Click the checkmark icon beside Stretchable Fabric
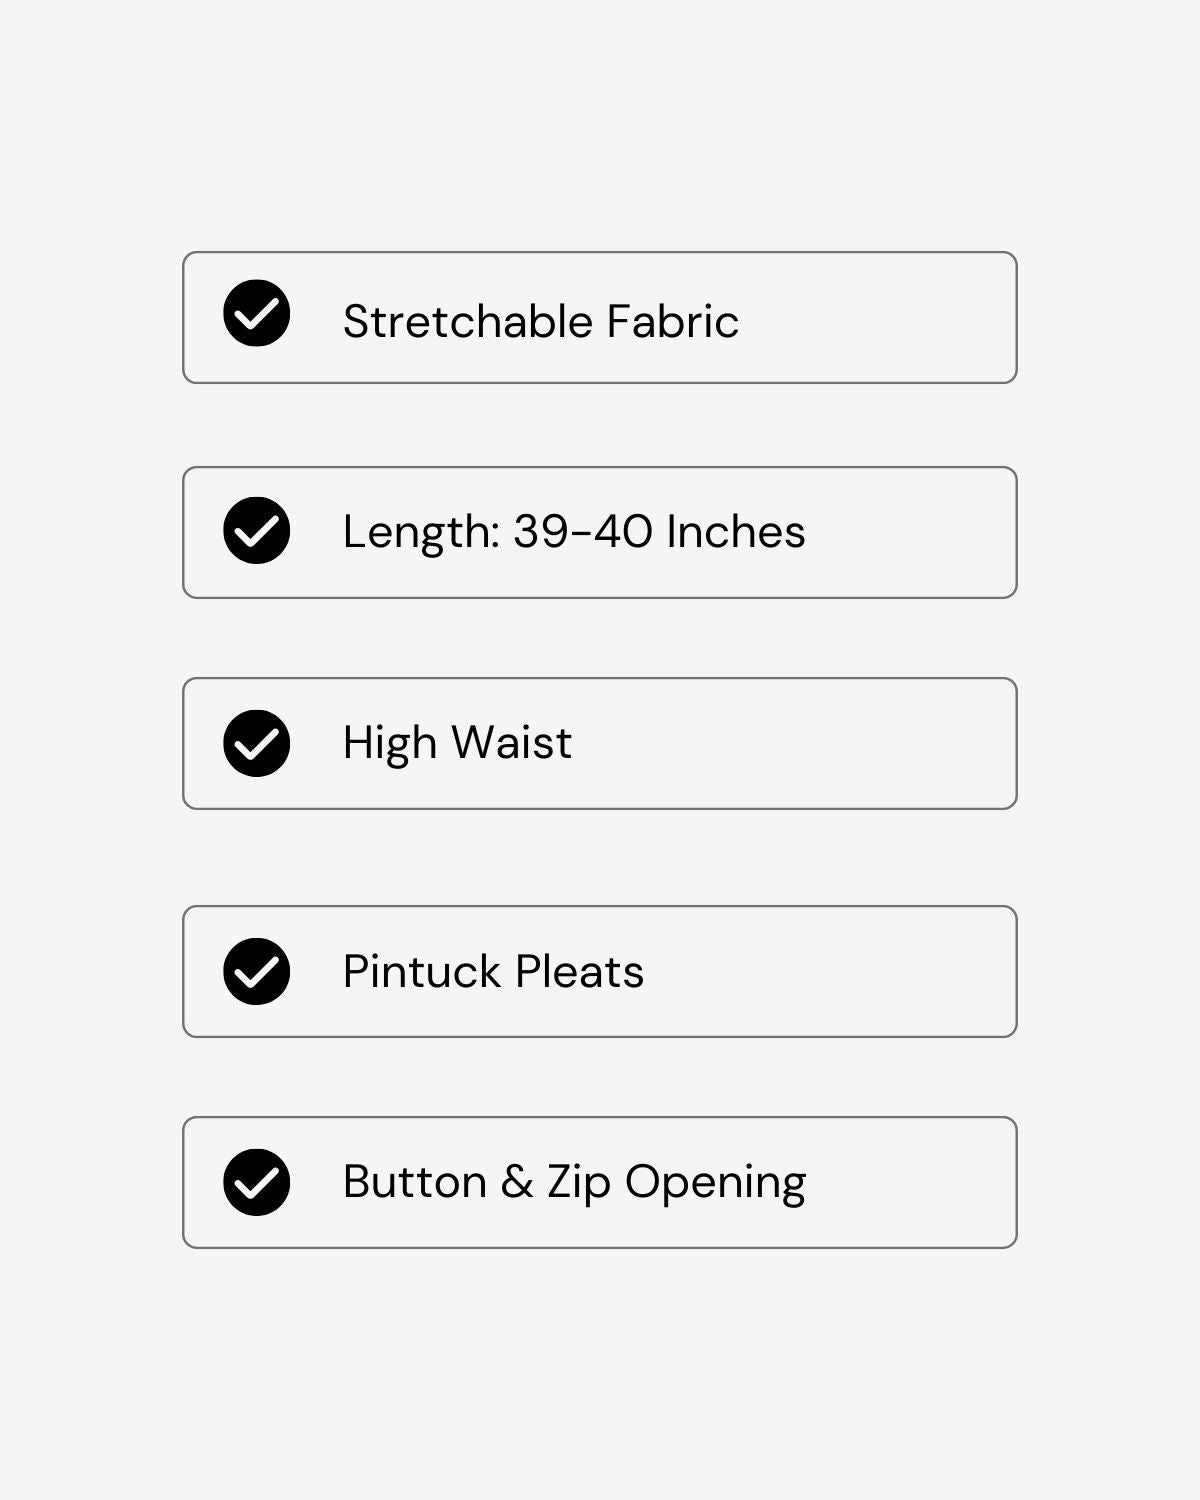This screenshot has width=1200, height=1500. [257, 314]
